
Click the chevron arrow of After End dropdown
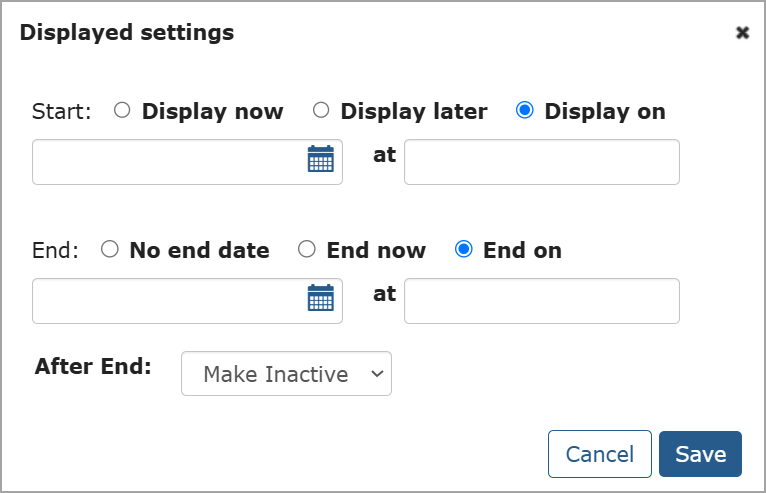[376, 374]
